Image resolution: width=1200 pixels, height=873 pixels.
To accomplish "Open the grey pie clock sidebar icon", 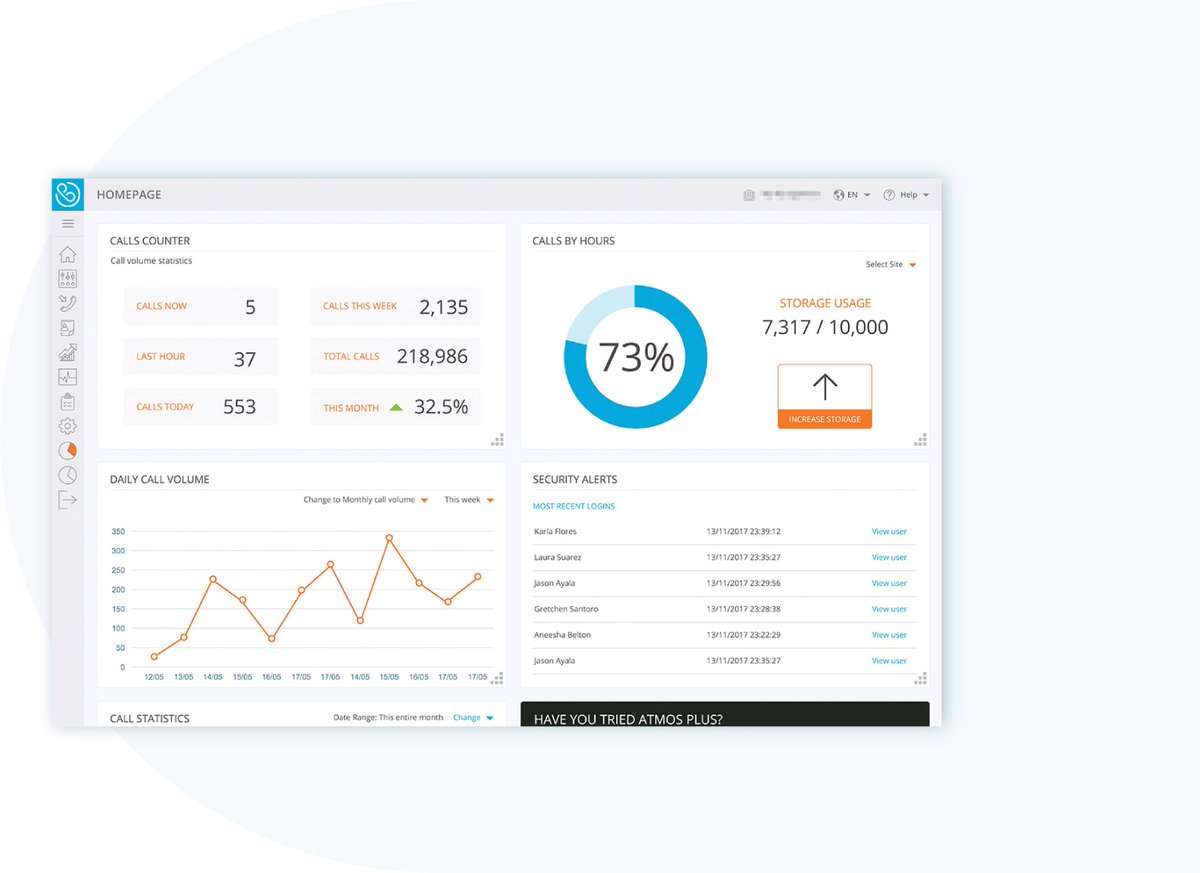I will point(68,476).
